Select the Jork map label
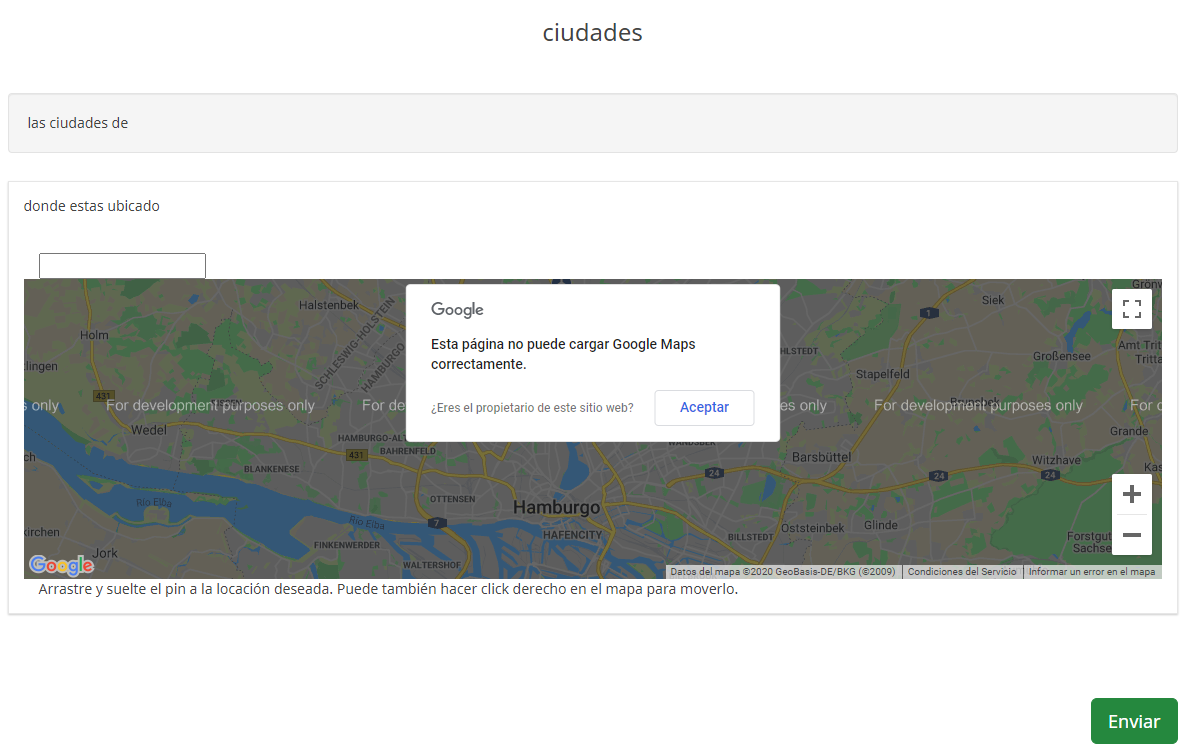The width and height of the screenshot is (1202, 755). click(x=105, y=553)
